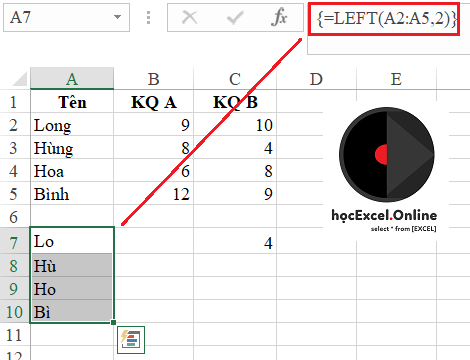
Task: Click the Select All corner triangle
Action: (x=20, y=79)
